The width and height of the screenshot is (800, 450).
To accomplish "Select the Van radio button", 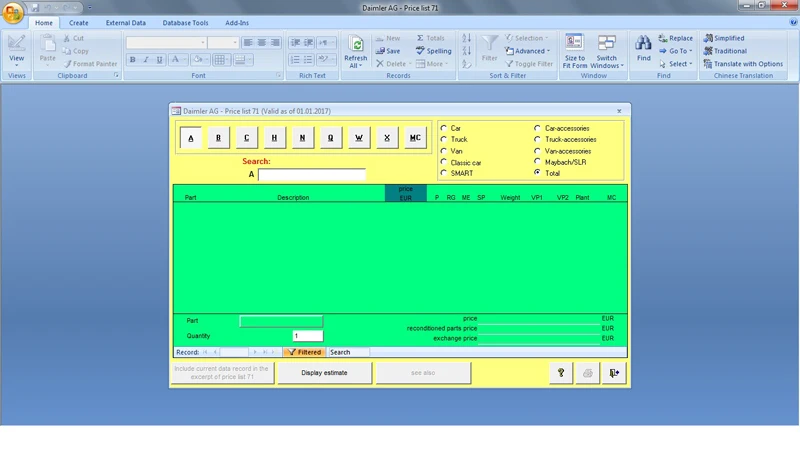I will point(444,151).
